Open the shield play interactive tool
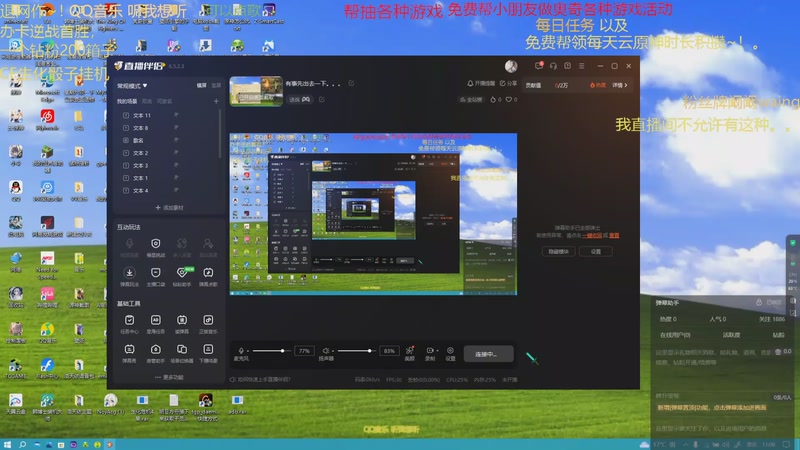The height and width of the screenshot is (450, 800). pyautogui.click(x=156, y=247)
